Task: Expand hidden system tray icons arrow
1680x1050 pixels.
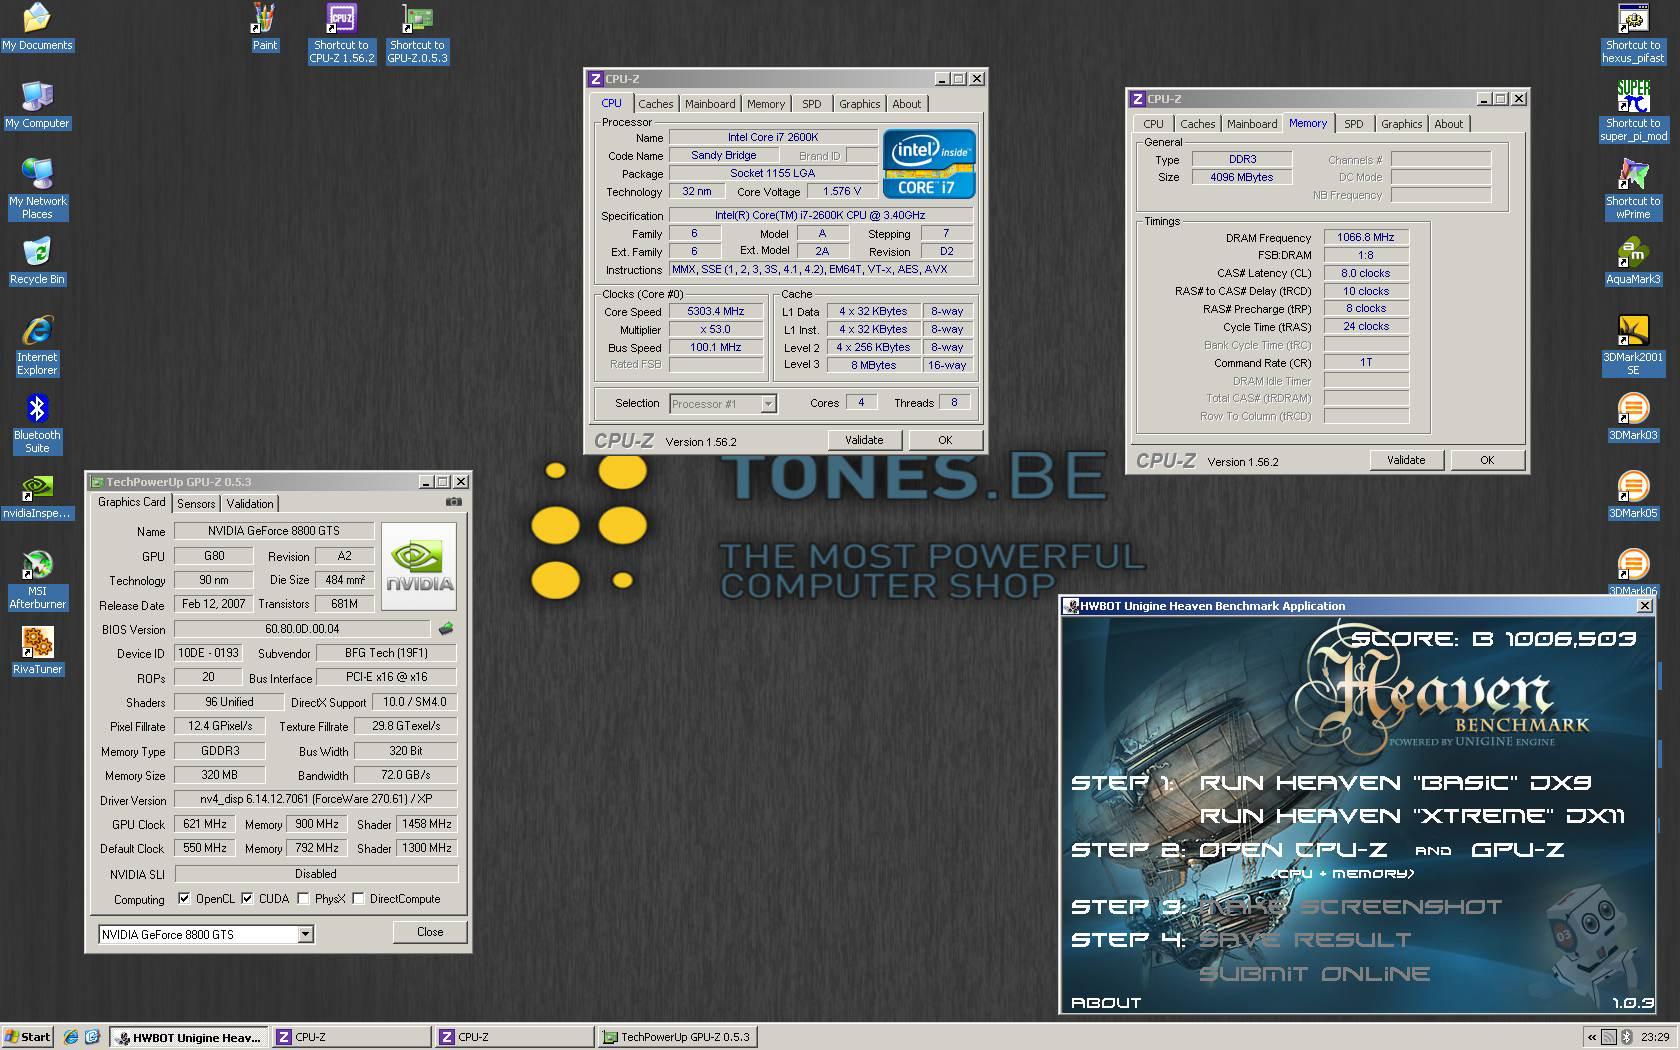Action: click(x=1592, y=1037)
